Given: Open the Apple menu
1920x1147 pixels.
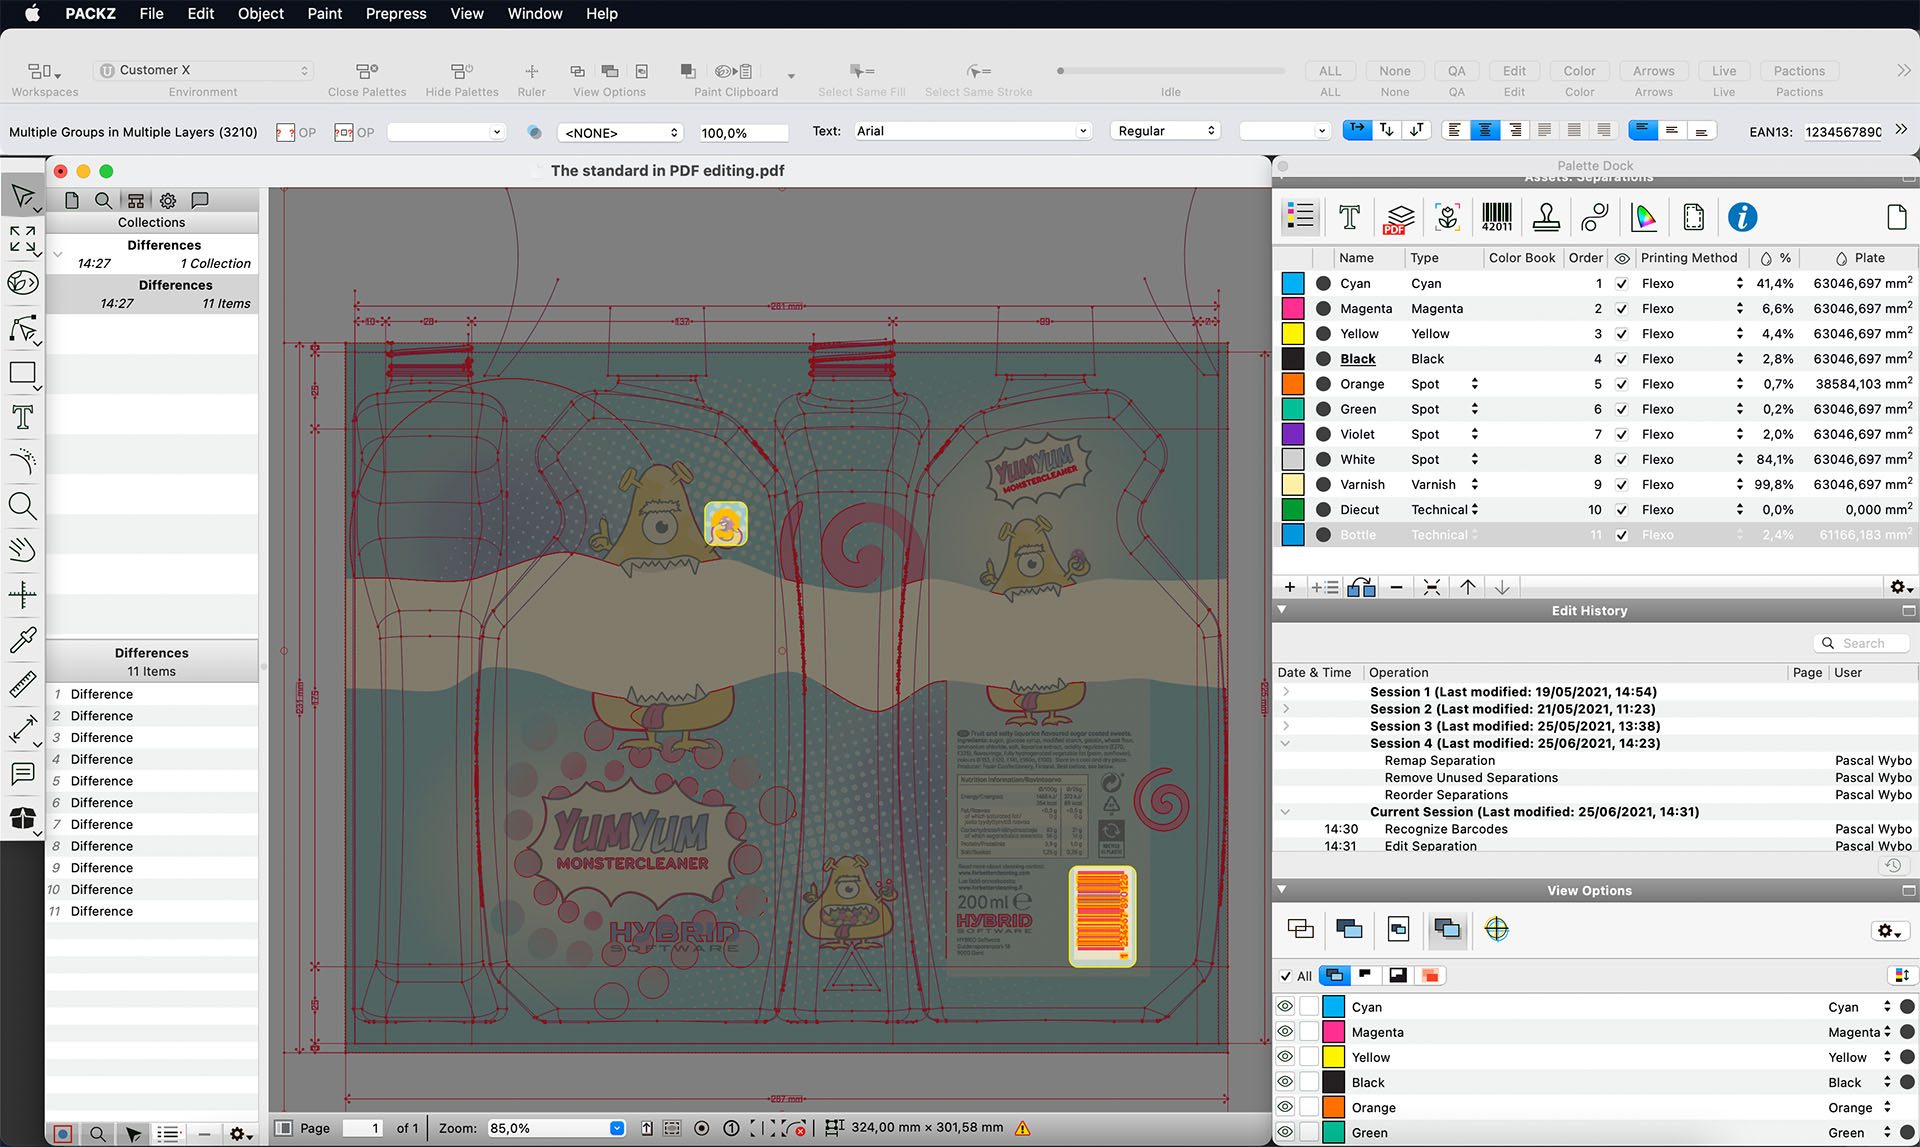Looking at the screenshot, I should pyautogui.click(x=32, y=14).
